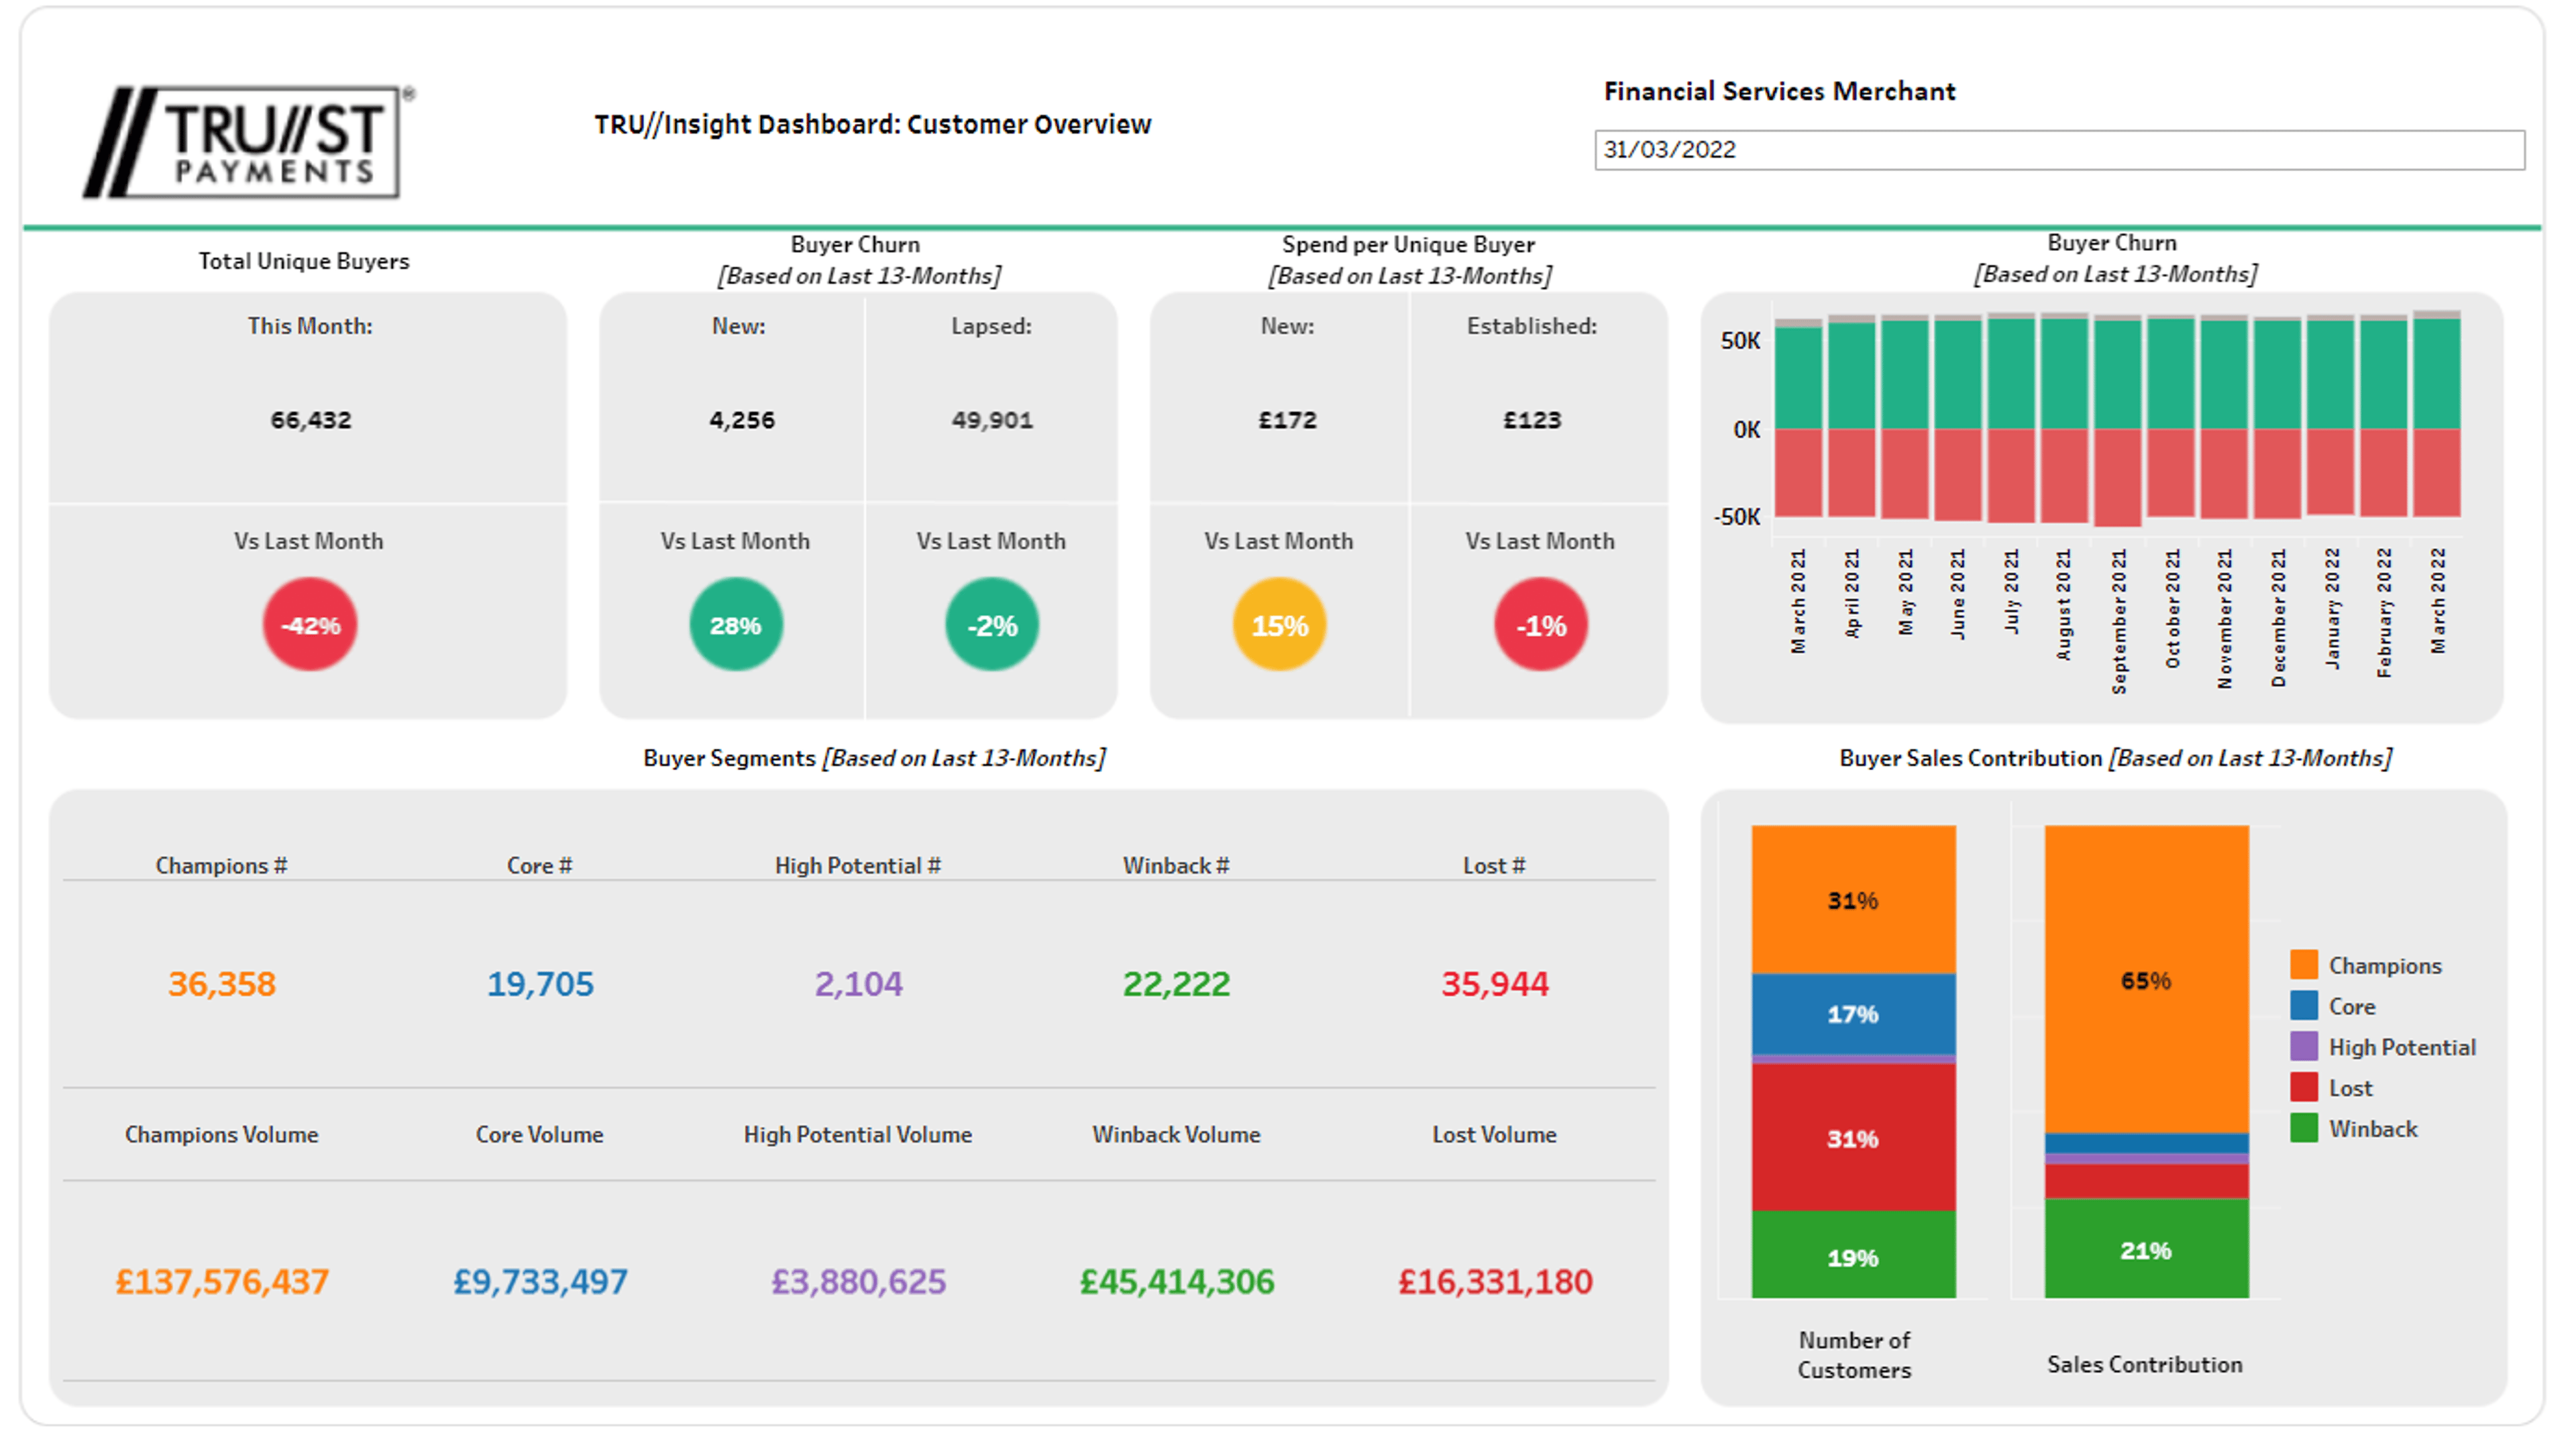
Task: Click the red -42% indicator circle
Action: [310, 625]
